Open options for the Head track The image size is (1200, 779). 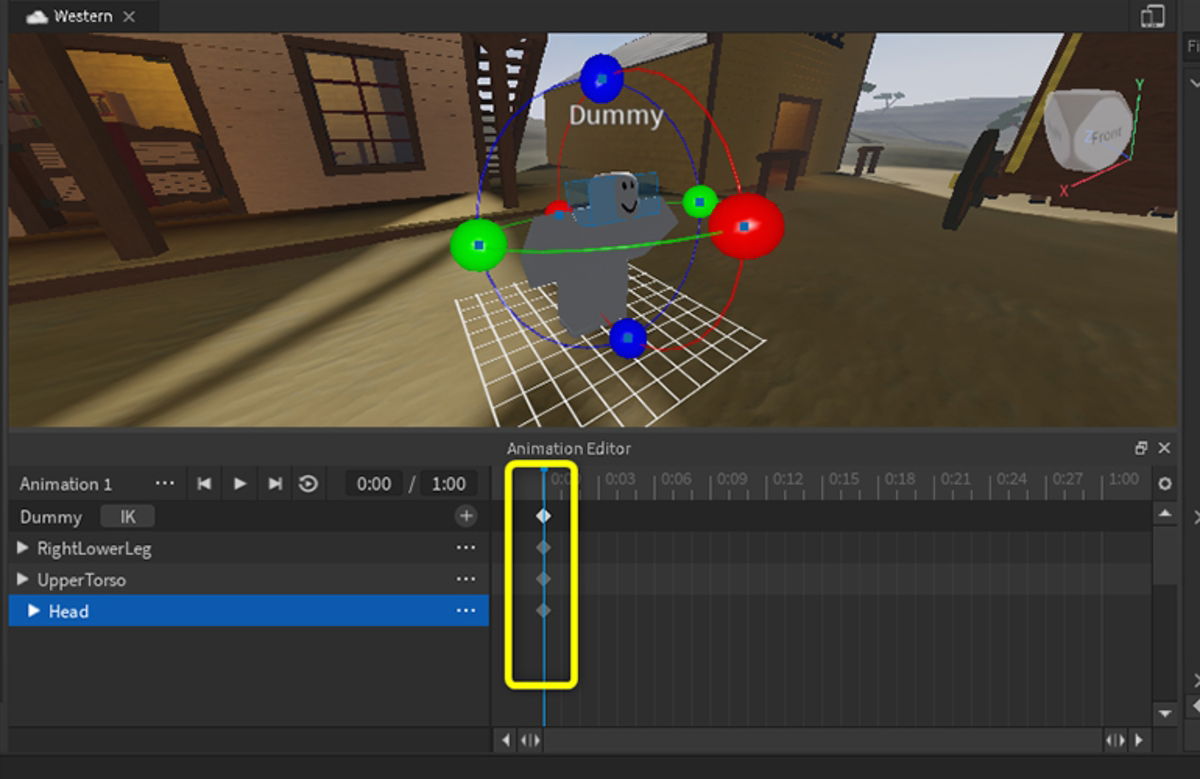(x=465, y=611)
